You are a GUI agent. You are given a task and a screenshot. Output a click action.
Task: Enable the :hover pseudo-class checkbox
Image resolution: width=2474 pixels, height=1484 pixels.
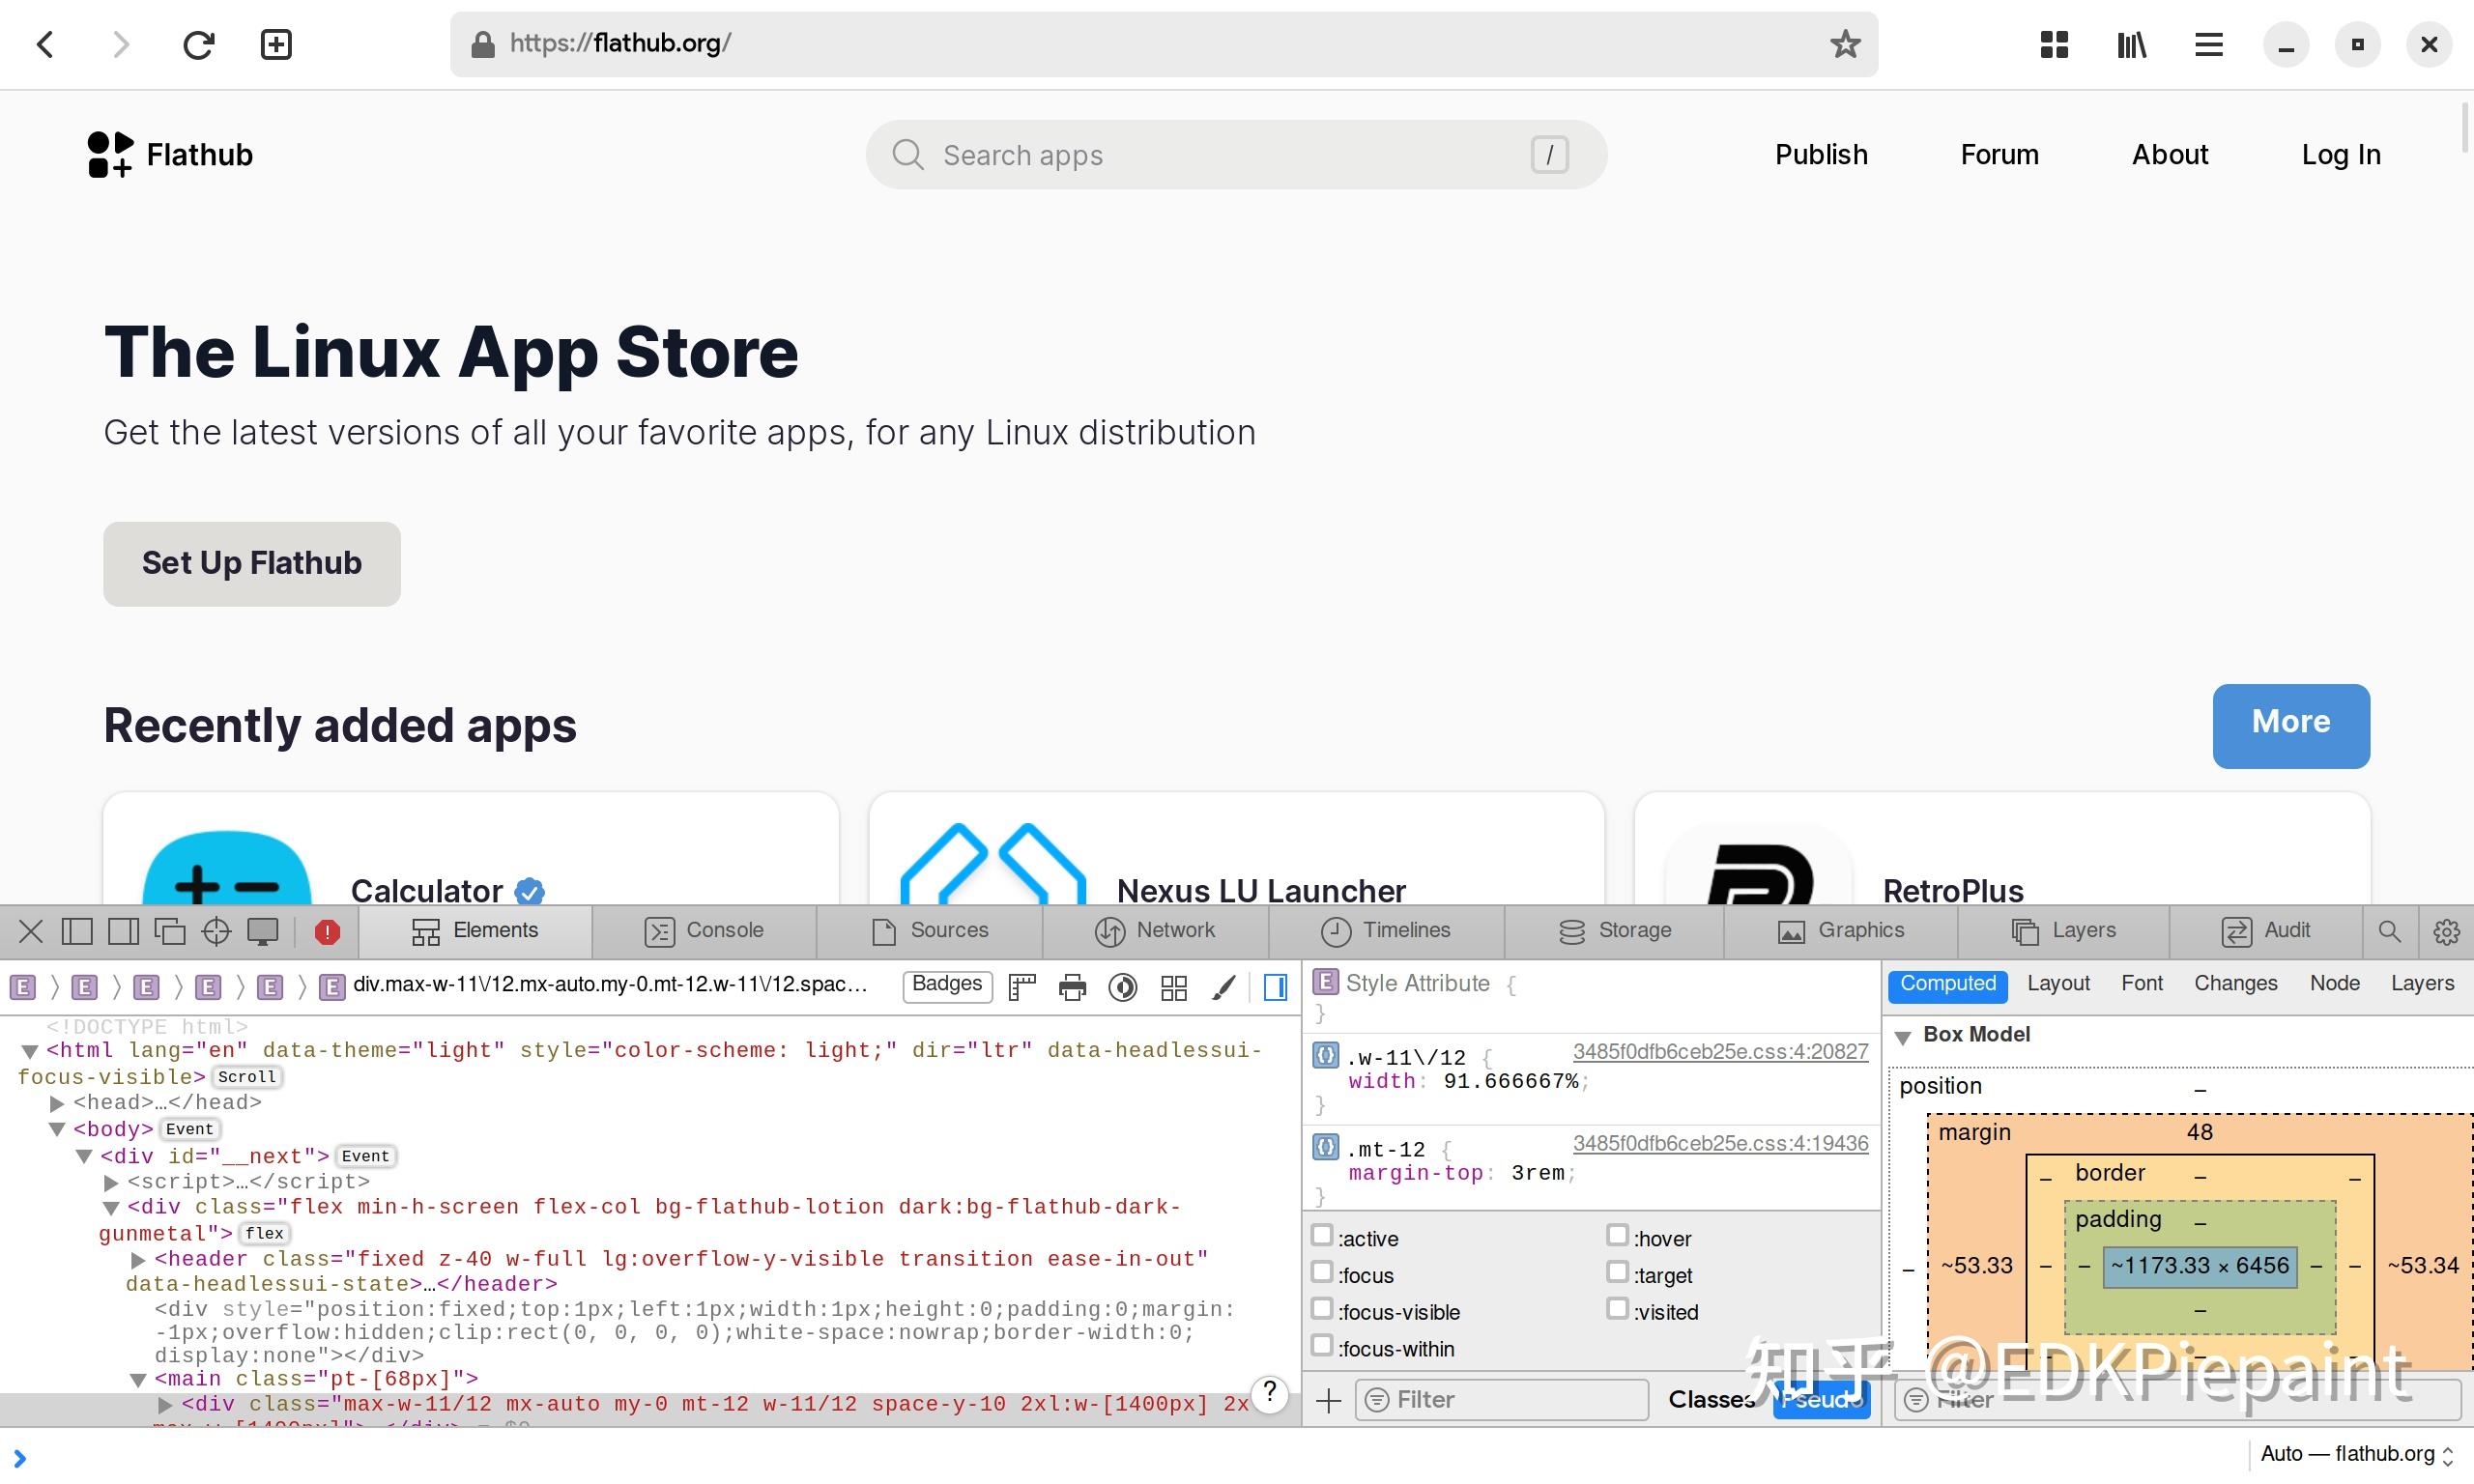click(x=1617, y=1236)
